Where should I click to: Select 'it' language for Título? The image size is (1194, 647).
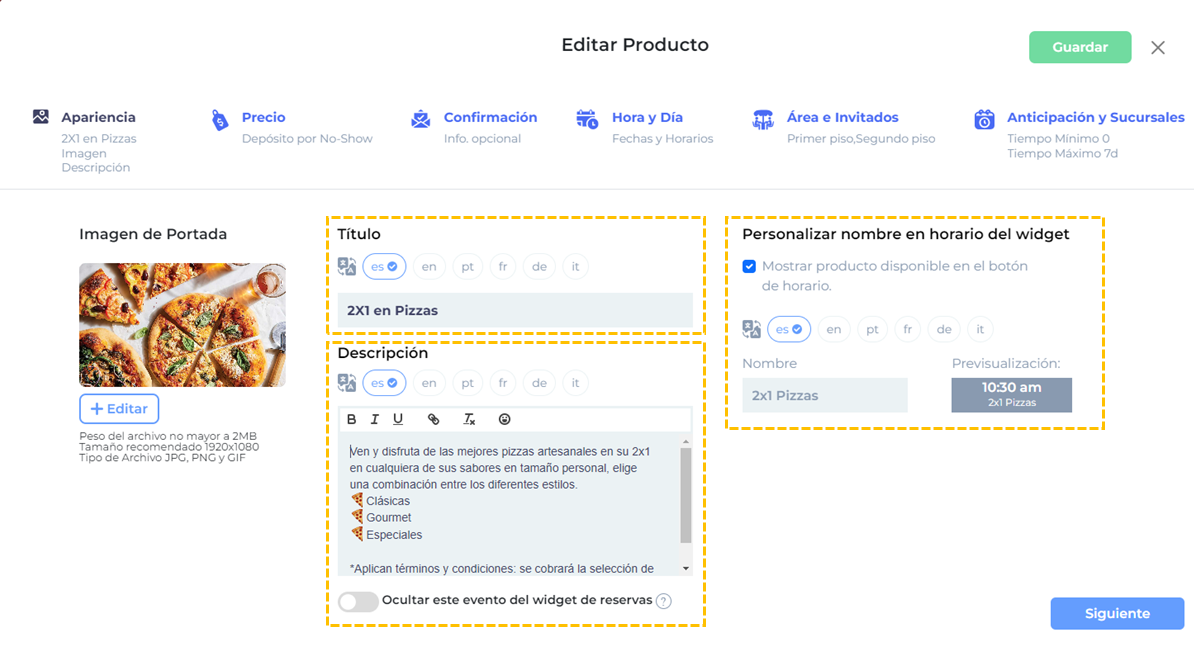click(x=575, y=266)
